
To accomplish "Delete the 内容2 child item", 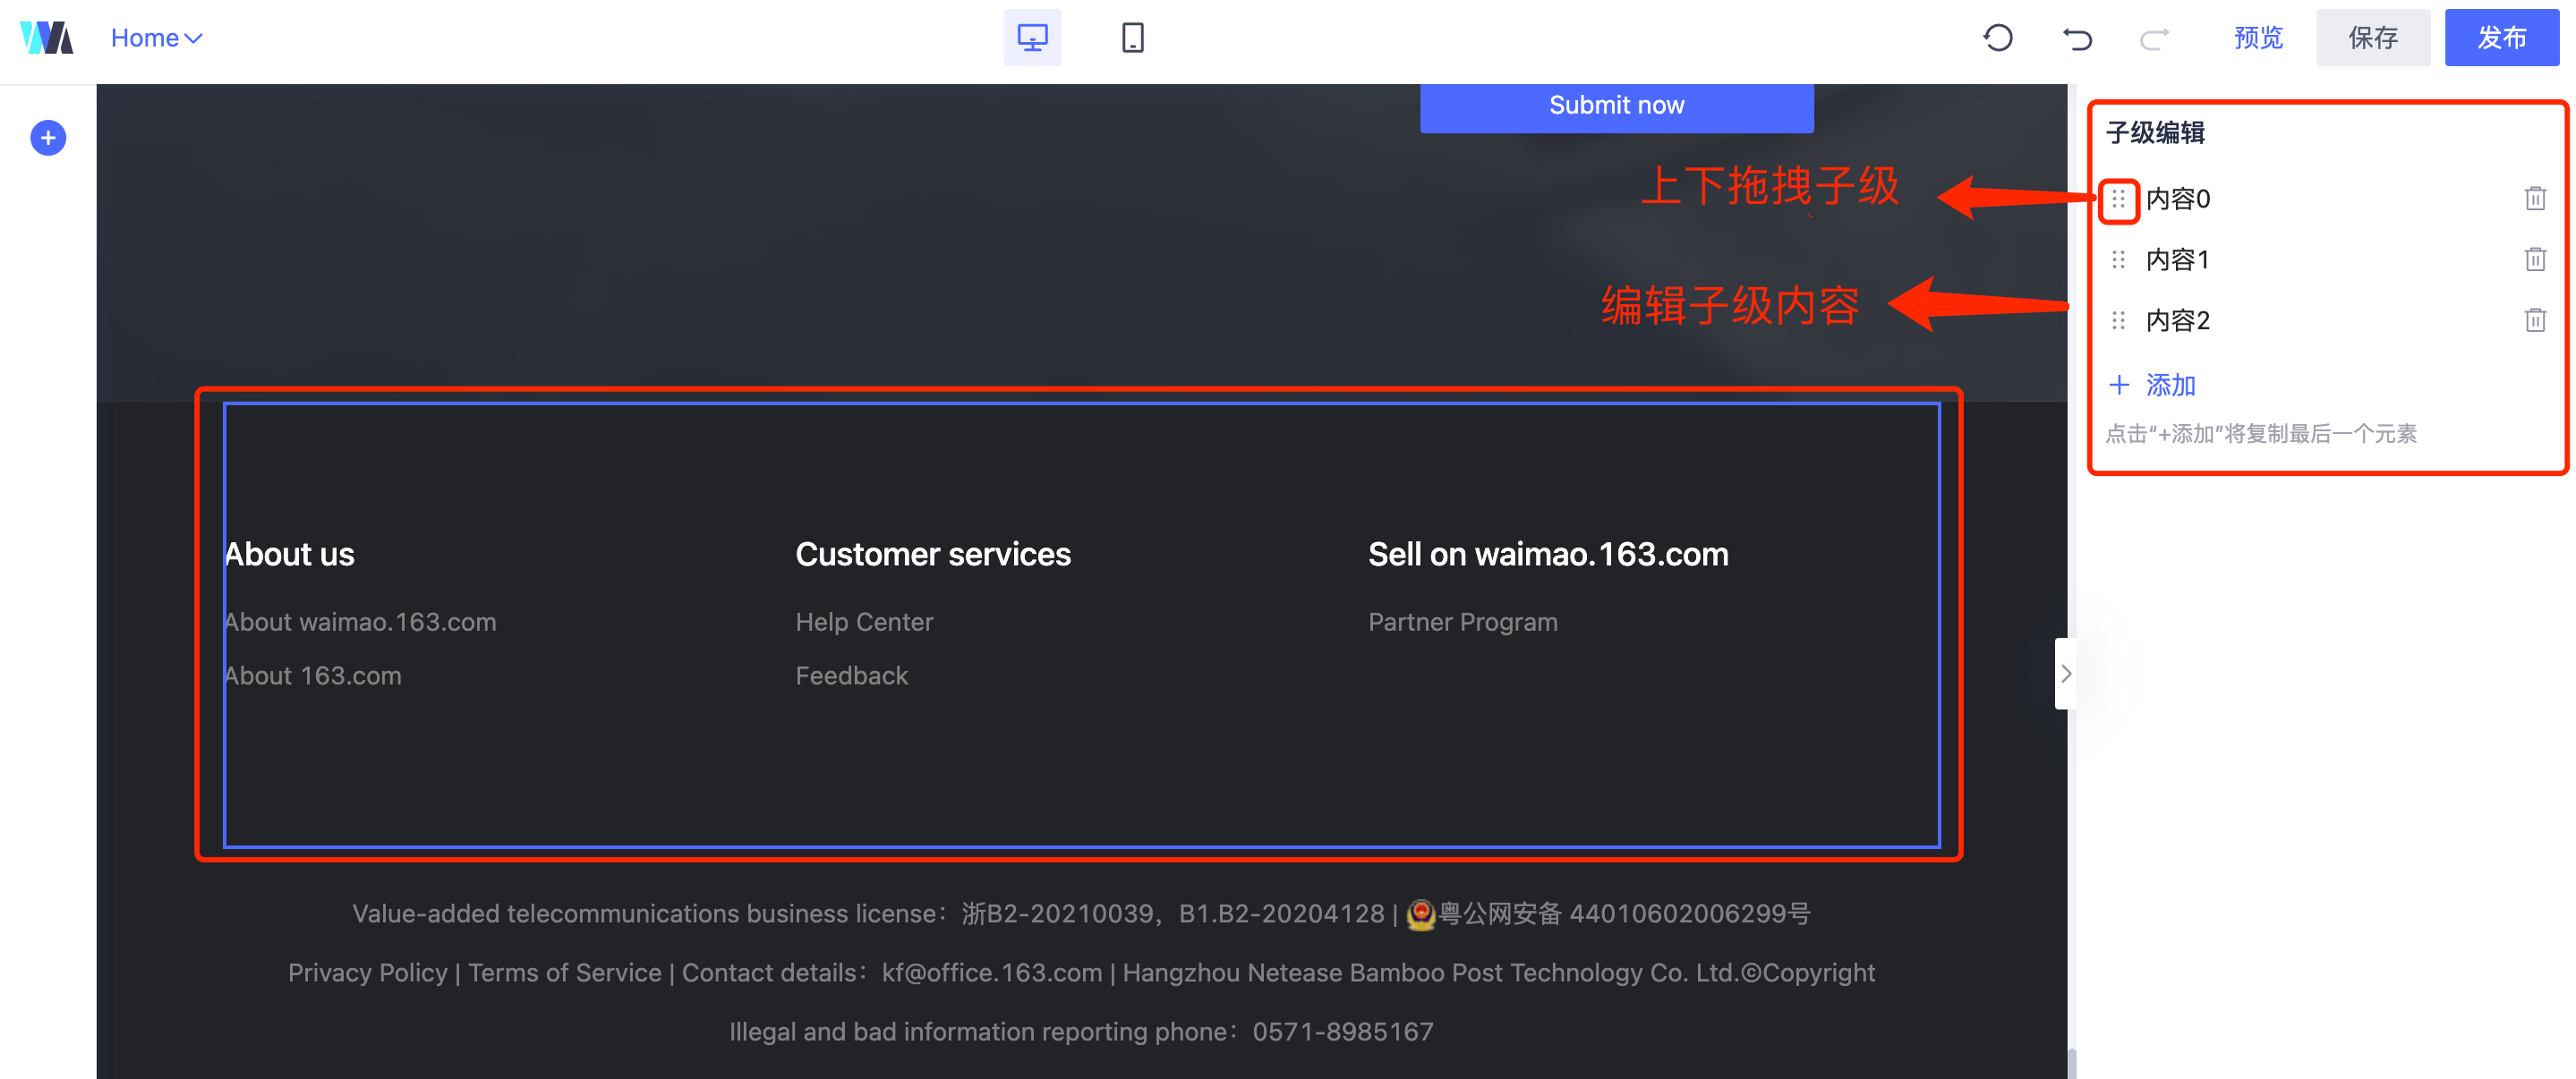I will (2534, 321).
